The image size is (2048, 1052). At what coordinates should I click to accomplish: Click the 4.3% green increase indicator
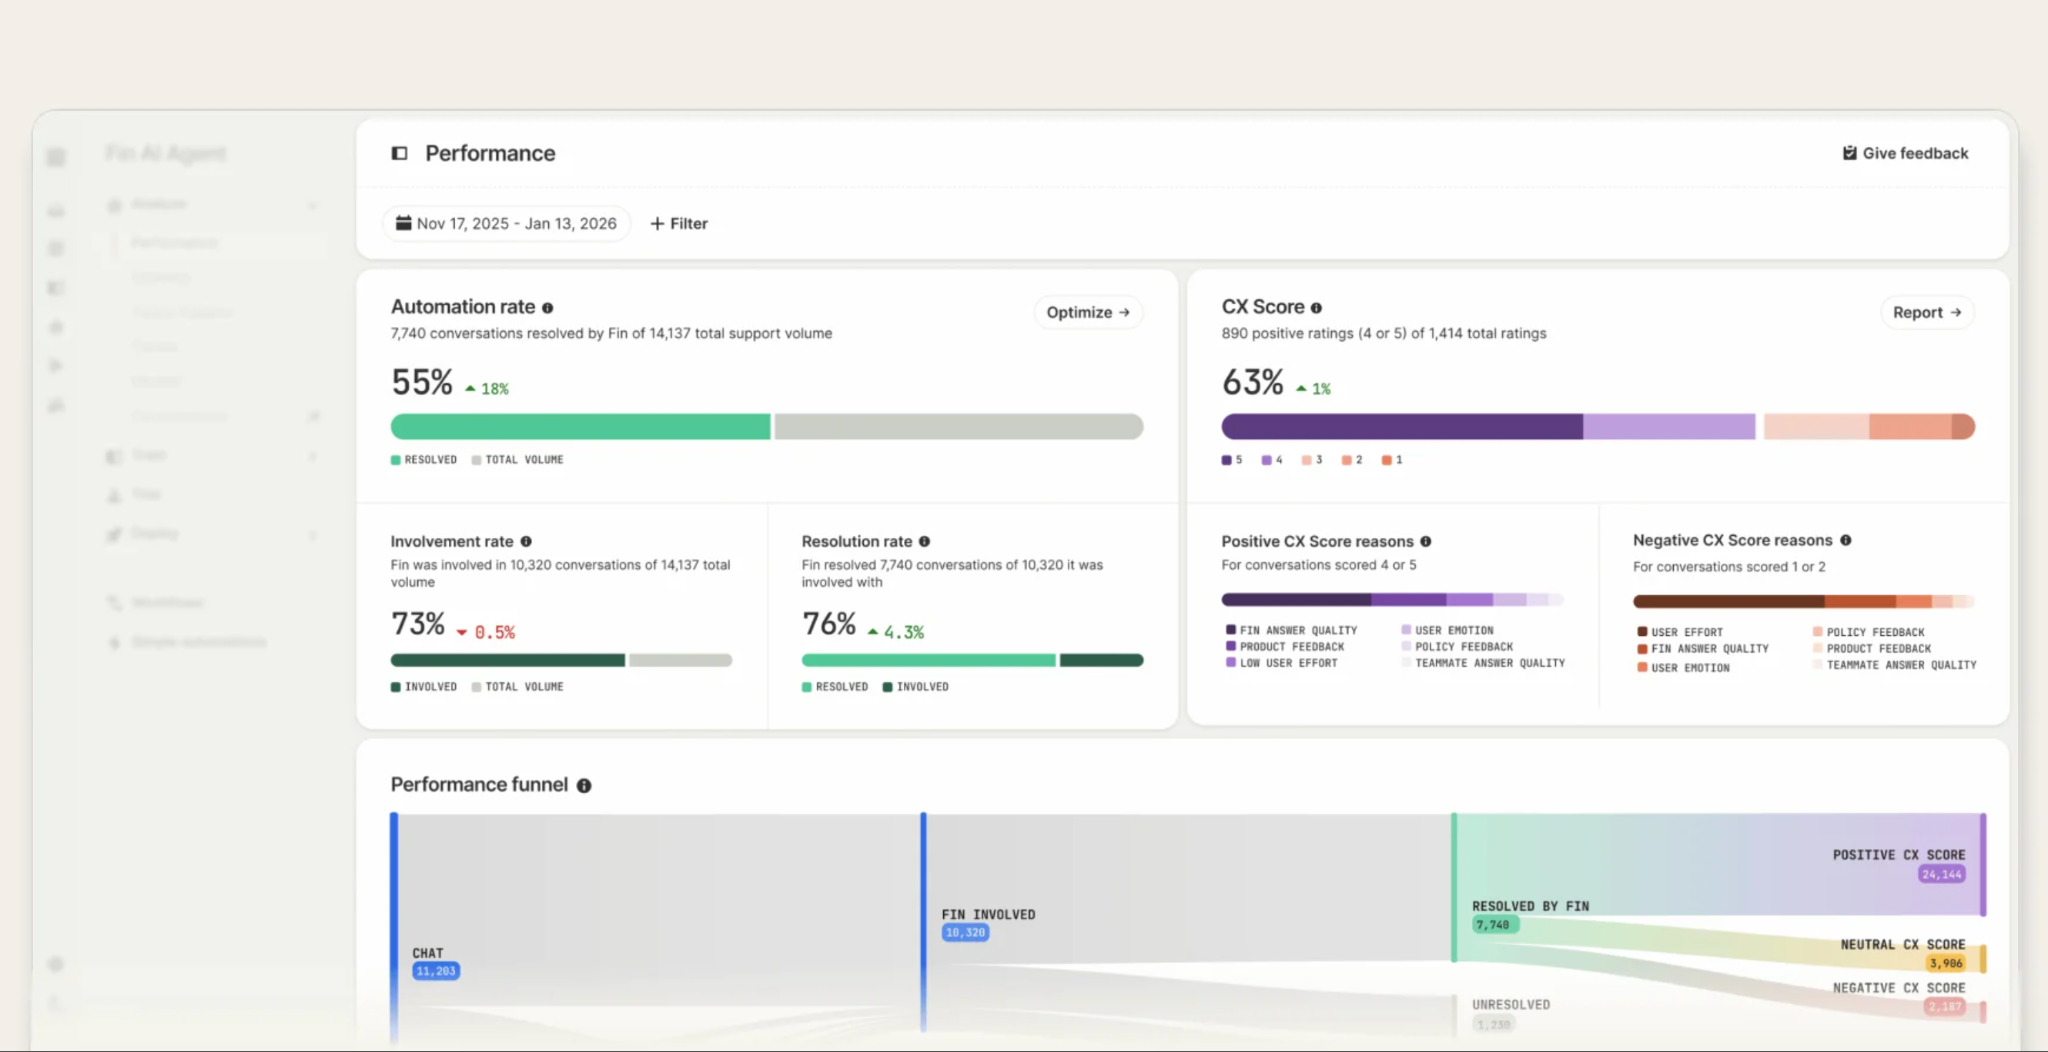click(896, 633)
